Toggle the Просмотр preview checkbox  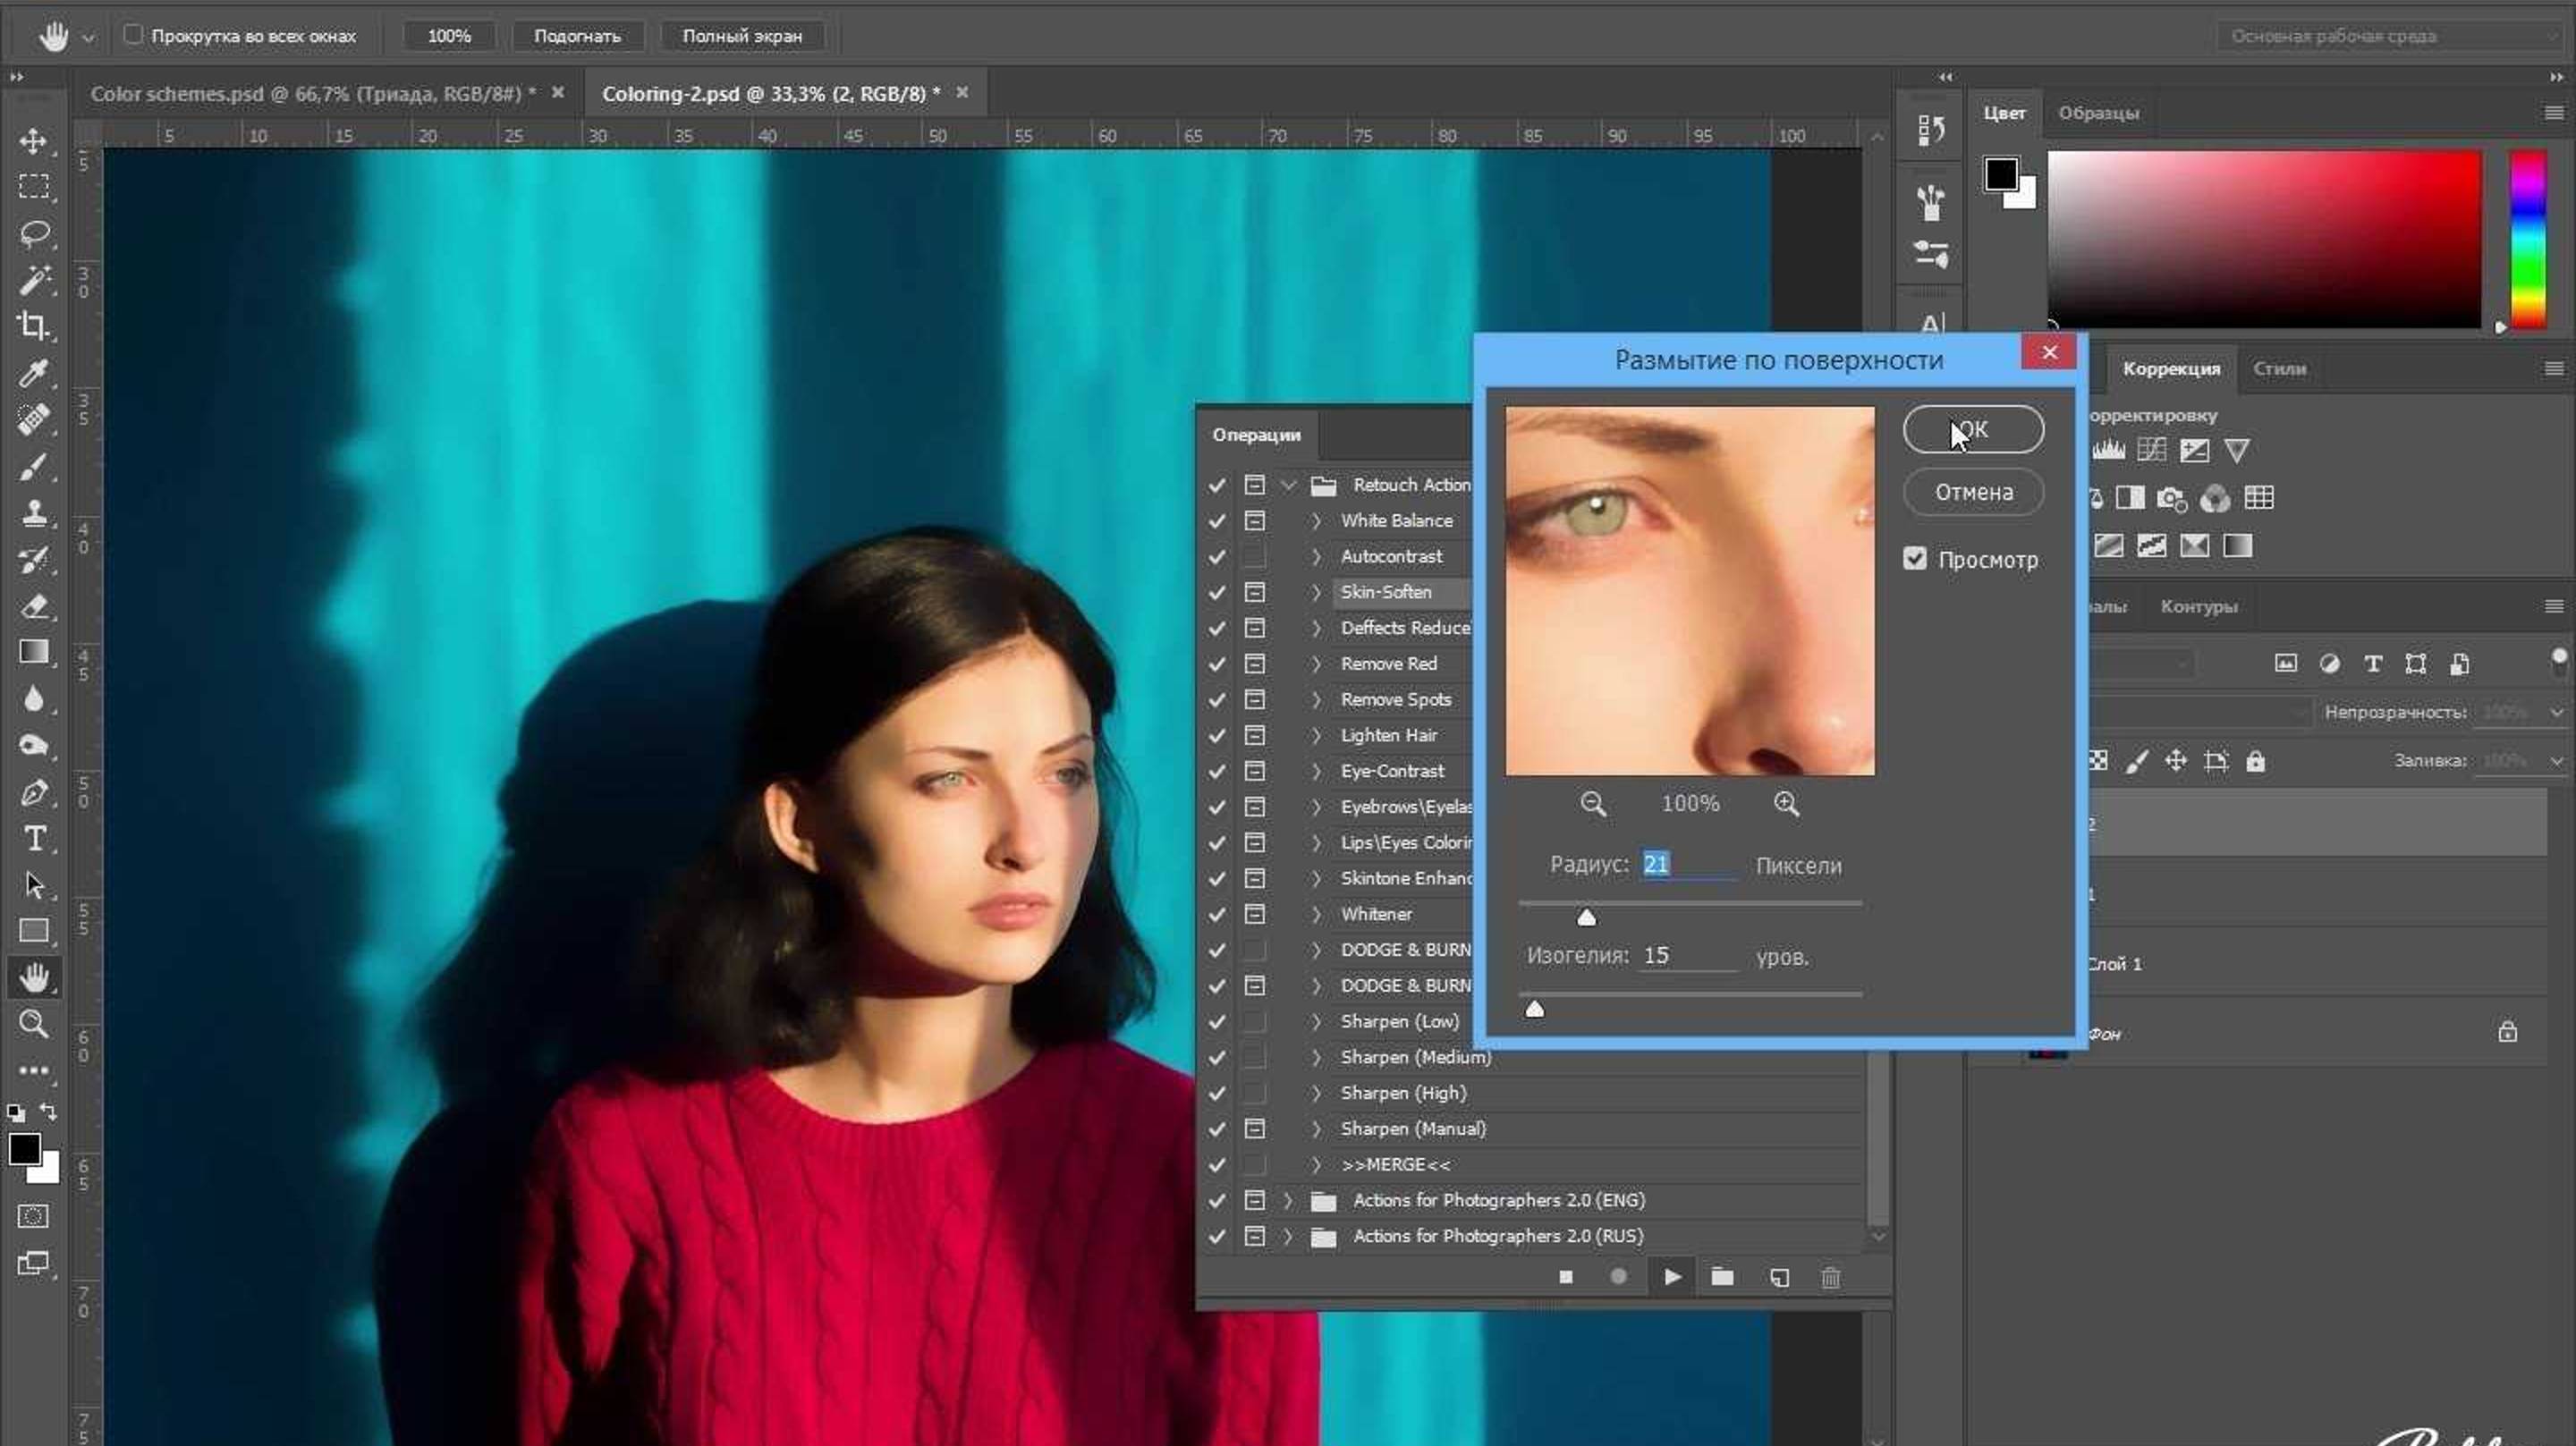click(1914, 559)
